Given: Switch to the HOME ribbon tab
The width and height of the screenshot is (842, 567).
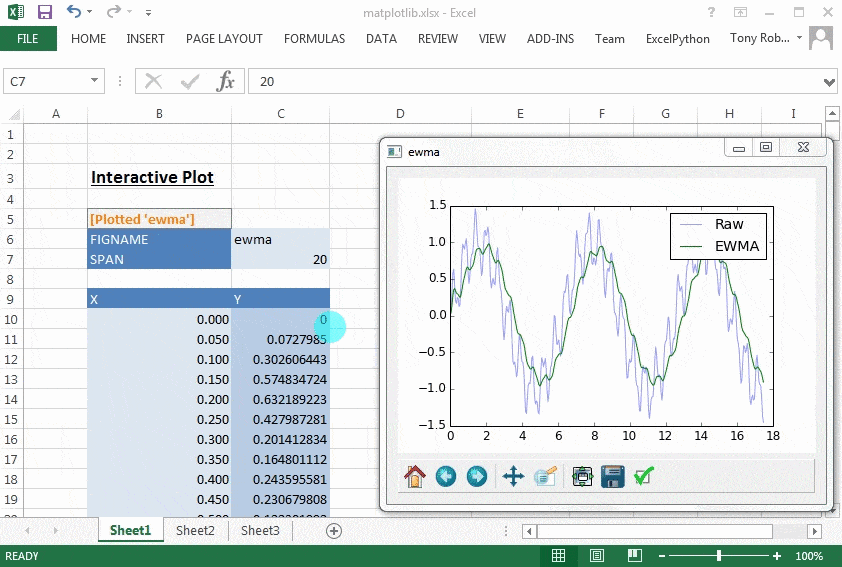Looking at the screenshot, I should click(88, 39).
